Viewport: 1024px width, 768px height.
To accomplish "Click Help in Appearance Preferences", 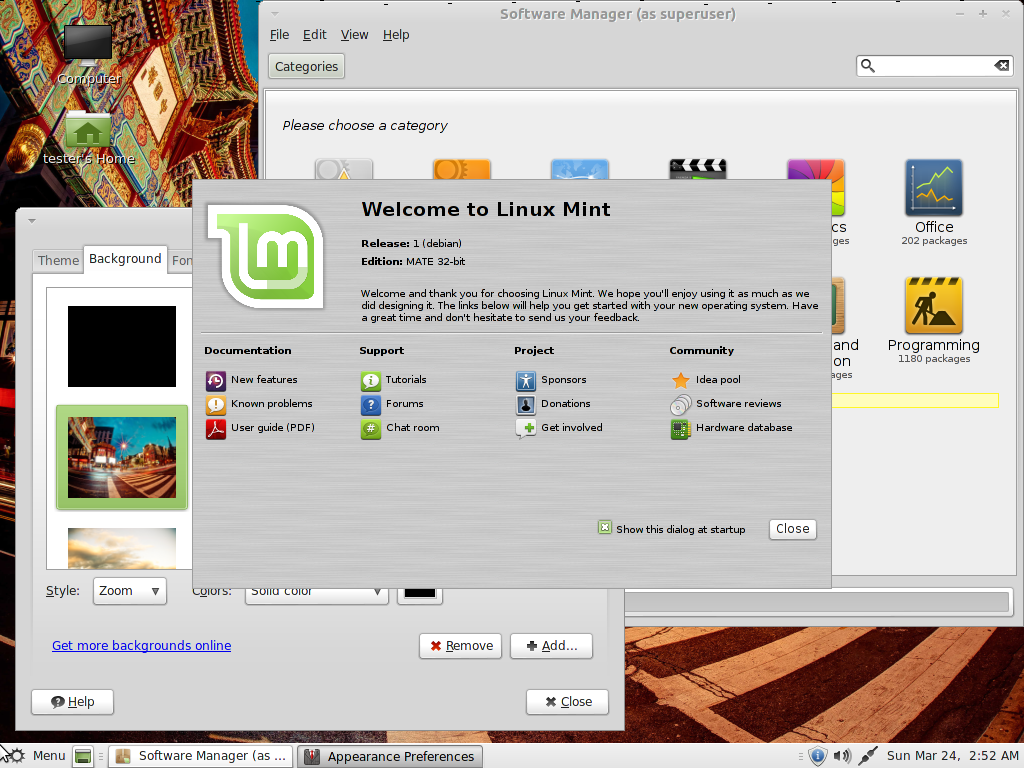I will [x=72, y=702].
